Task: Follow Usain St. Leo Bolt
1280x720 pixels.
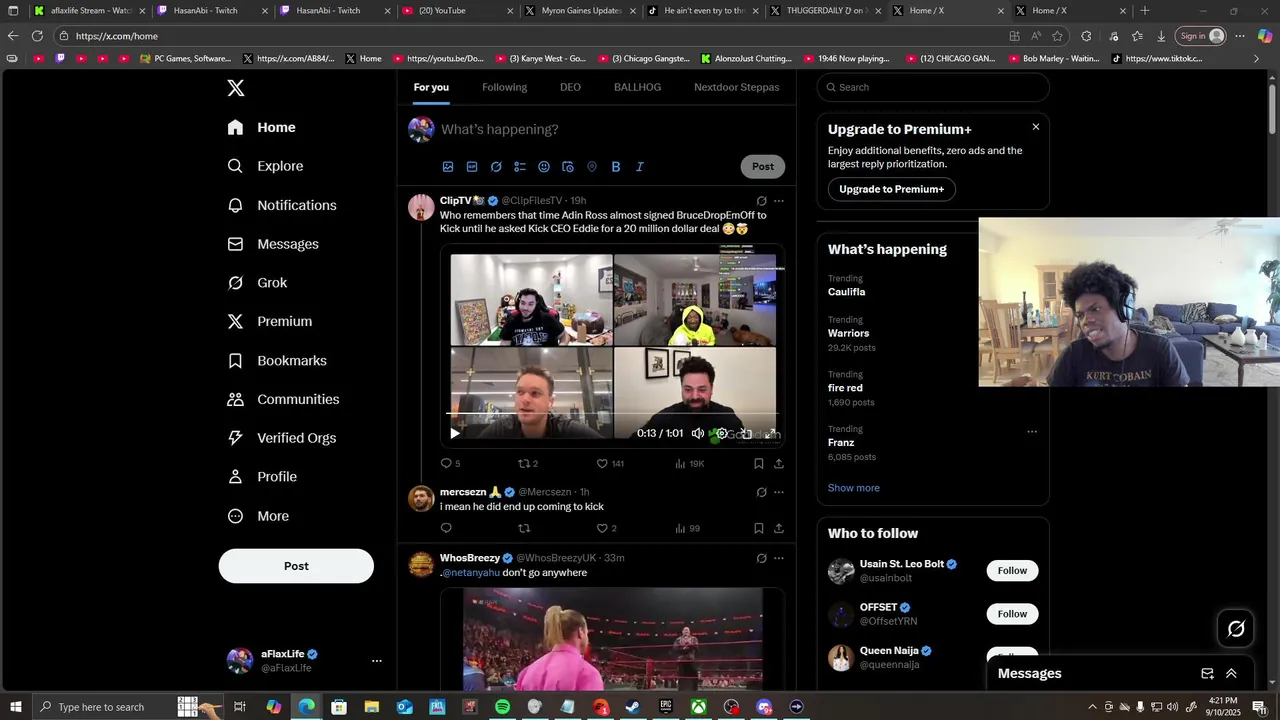Action: [1012, 571]
